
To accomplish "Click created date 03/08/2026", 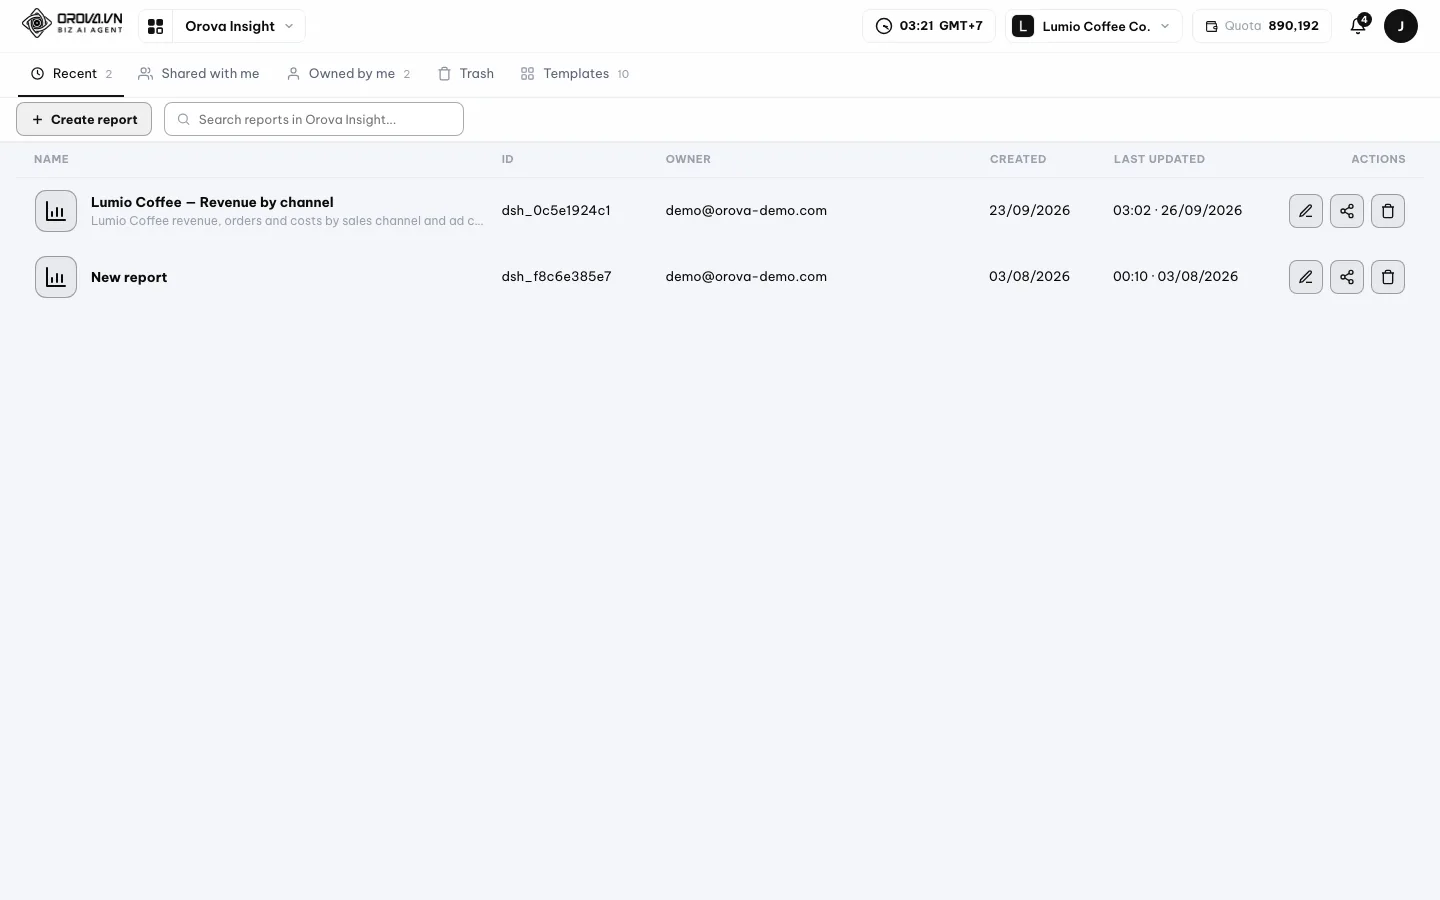I will point(1029,276).
